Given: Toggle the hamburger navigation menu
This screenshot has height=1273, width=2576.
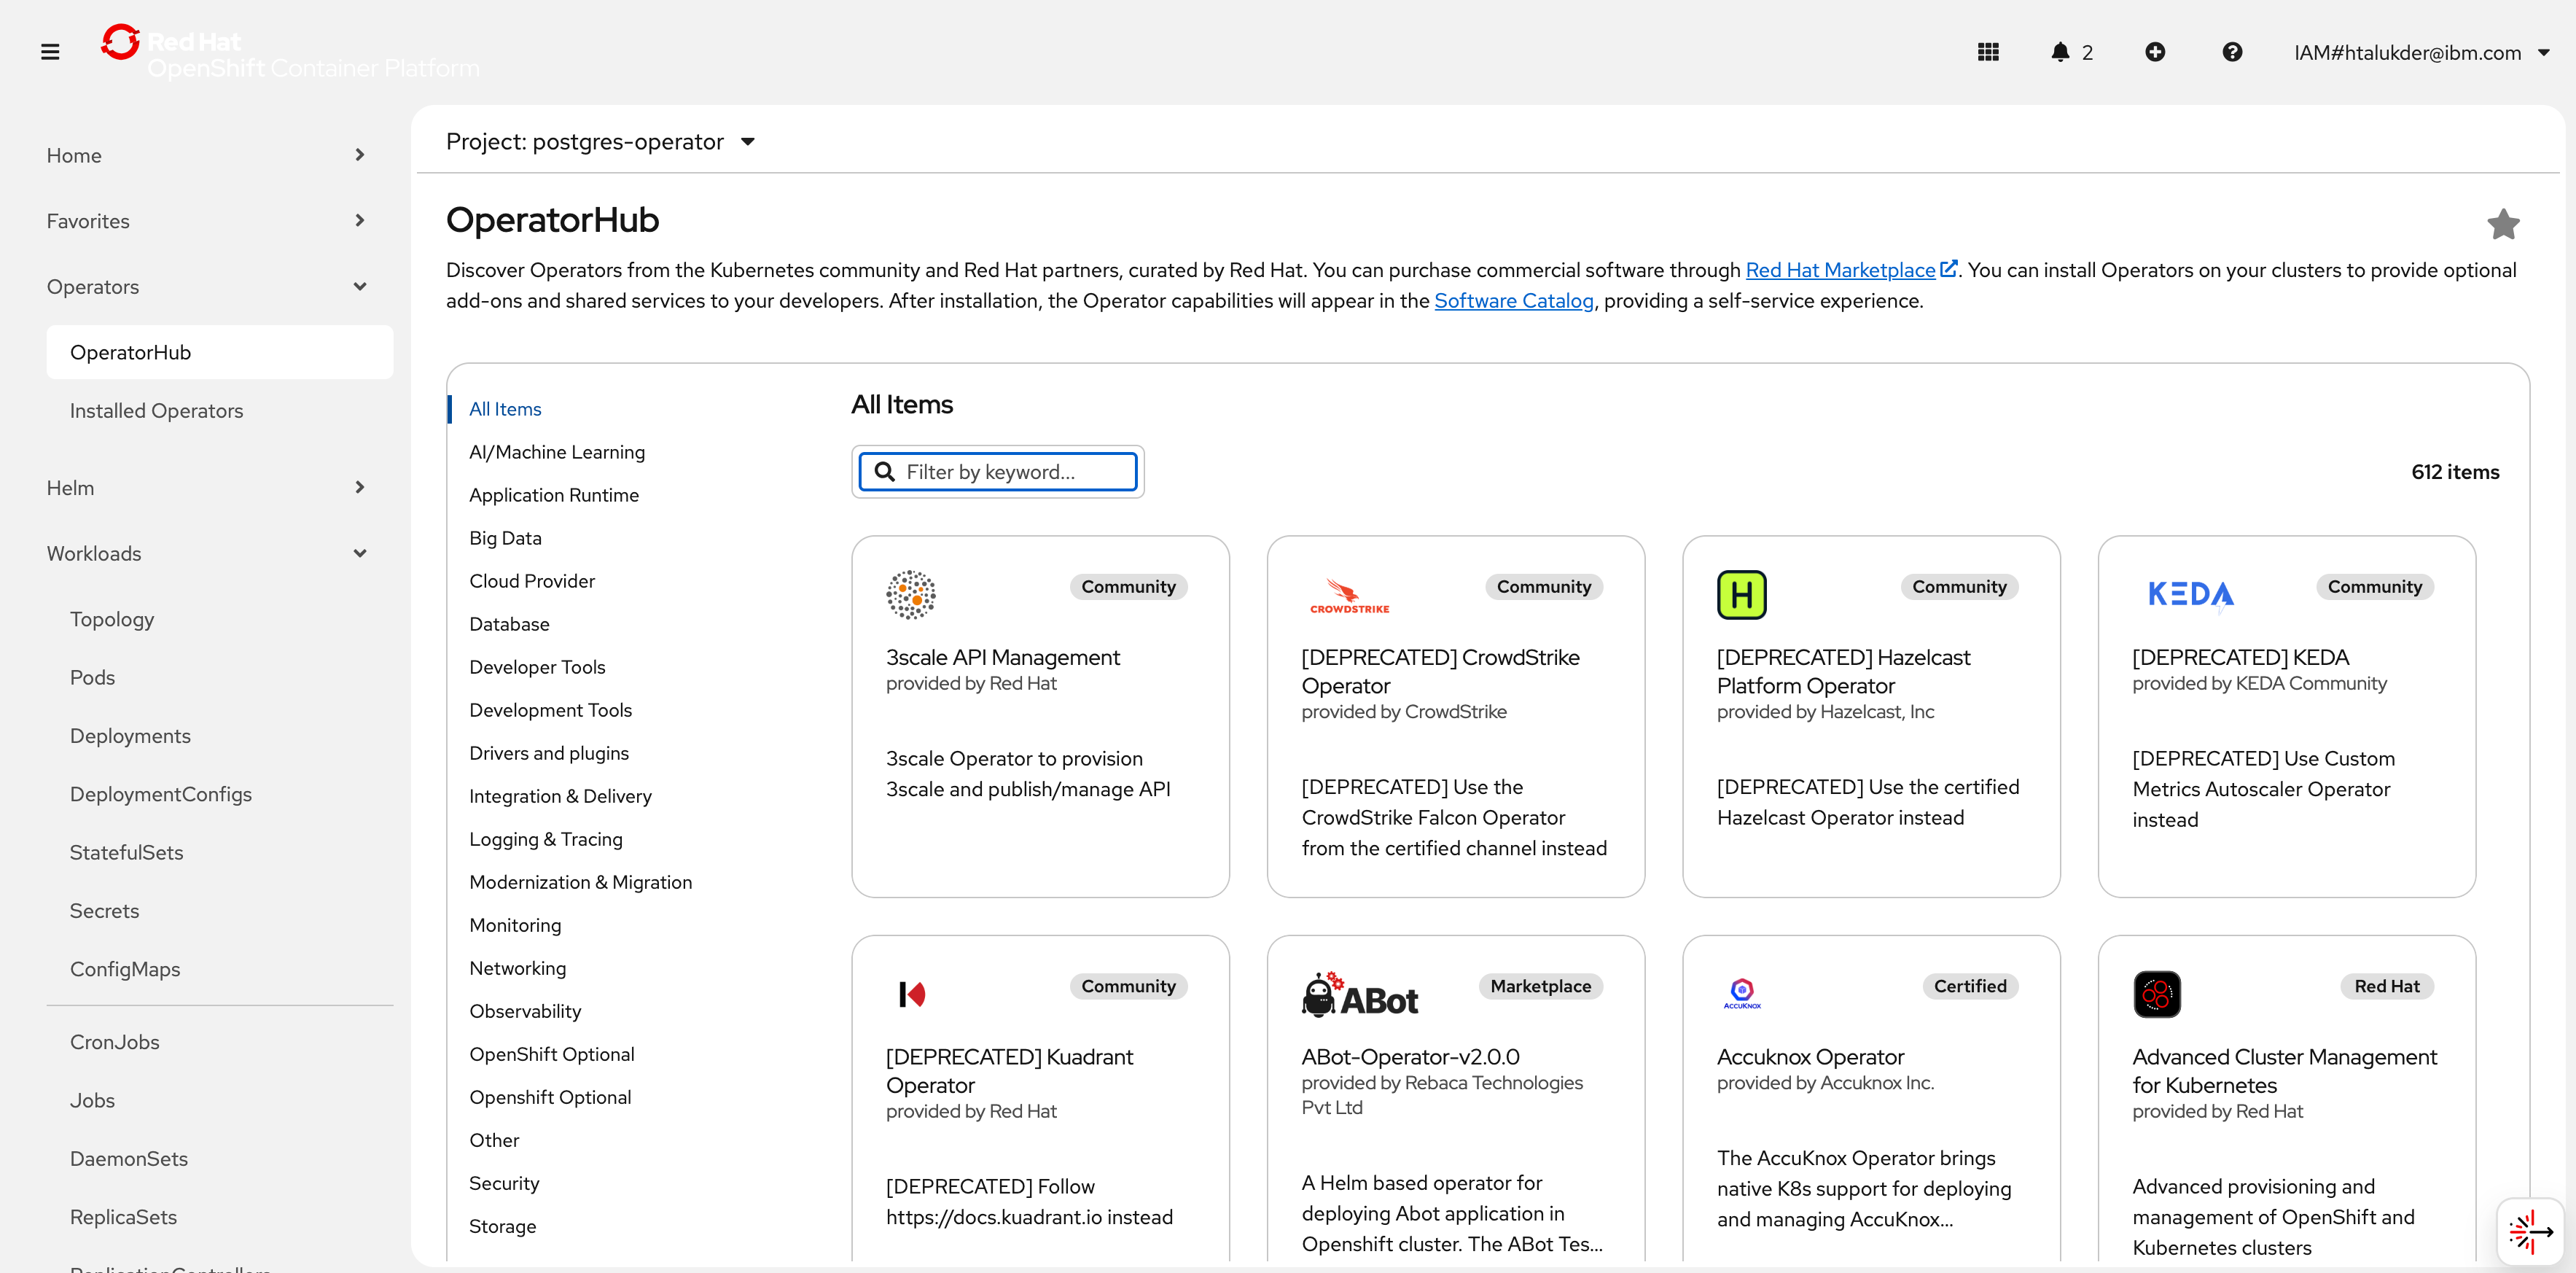Looking at the screenshot, I should pyautogui.click(x=50, y=52).
